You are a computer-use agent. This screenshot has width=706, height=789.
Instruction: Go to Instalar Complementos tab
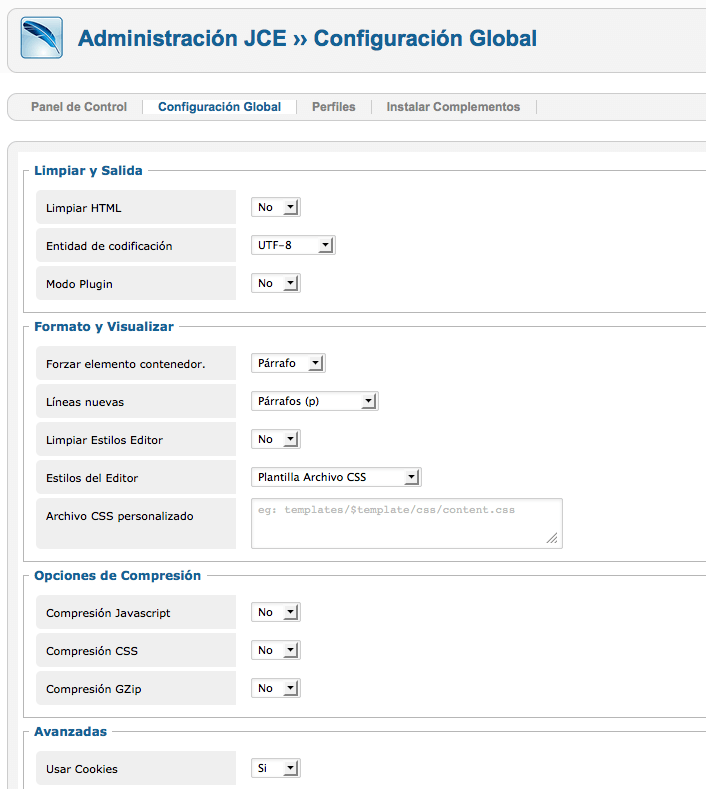(x=453, y=107)
